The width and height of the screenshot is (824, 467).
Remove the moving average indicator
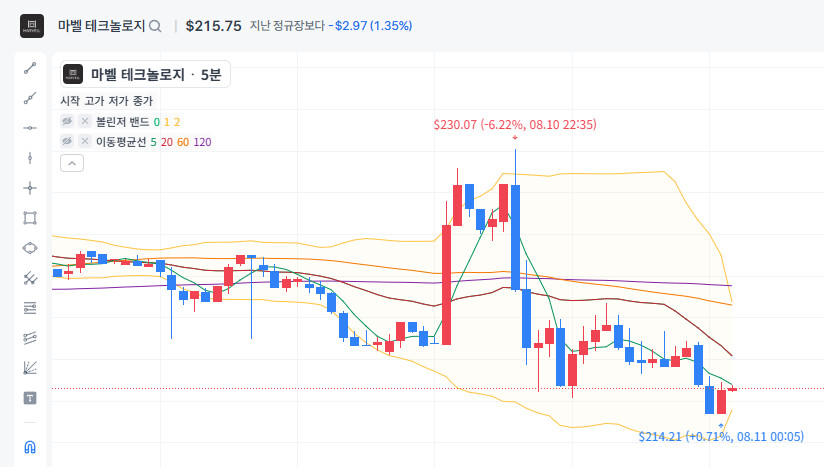click(x=85, y=141)
